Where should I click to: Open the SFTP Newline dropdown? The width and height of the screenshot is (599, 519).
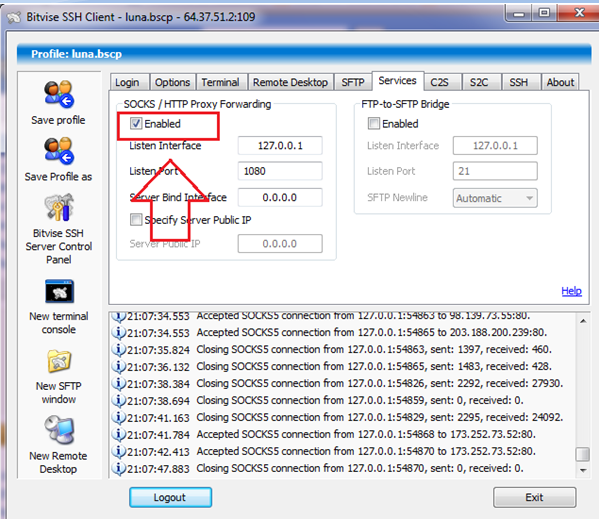[x=495, y=198]
